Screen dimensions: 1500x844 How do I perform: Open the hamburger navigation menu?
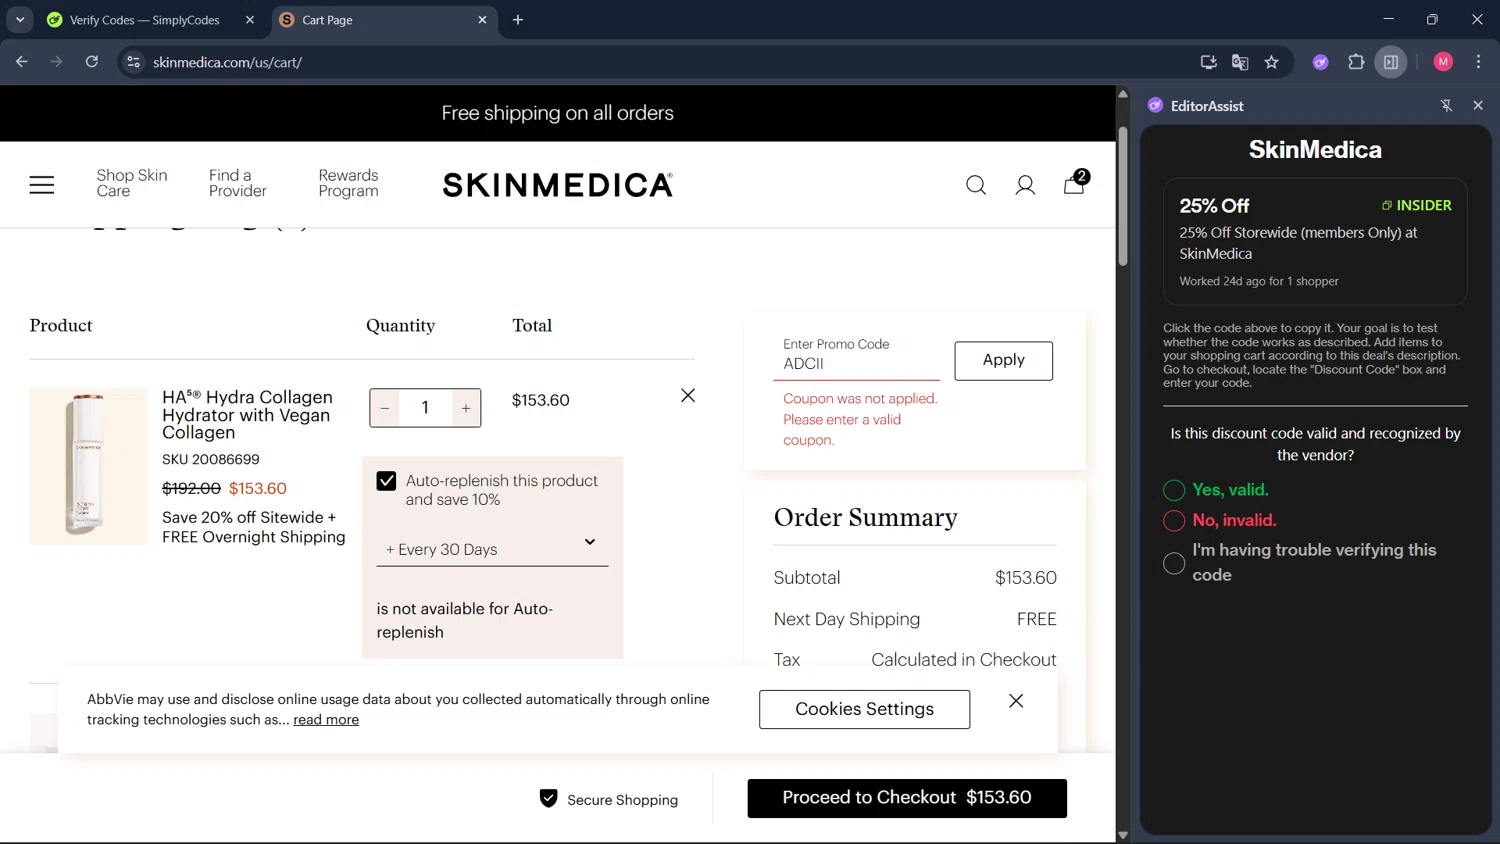[x=42, y=185]
